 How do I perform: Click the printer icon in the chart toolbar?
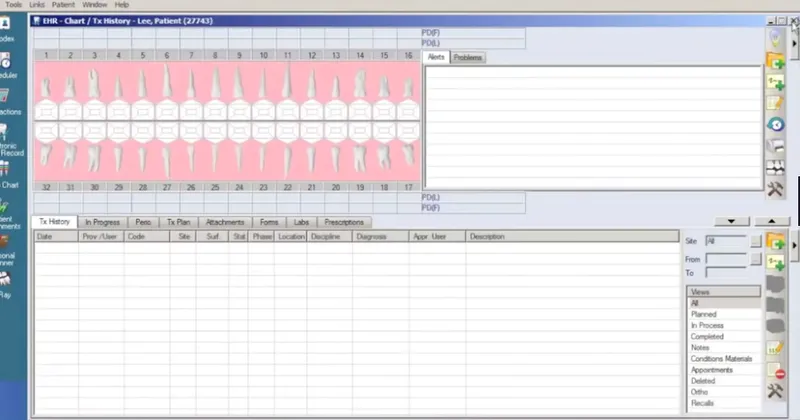click(775, 146)
